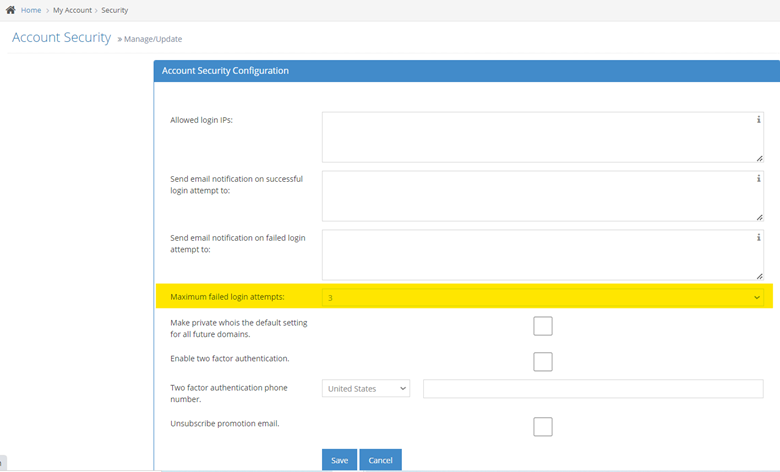Click info icon in failed login email box
Image resolution: width=780 pixels, height=472 pixels.
tap(758, 238)
